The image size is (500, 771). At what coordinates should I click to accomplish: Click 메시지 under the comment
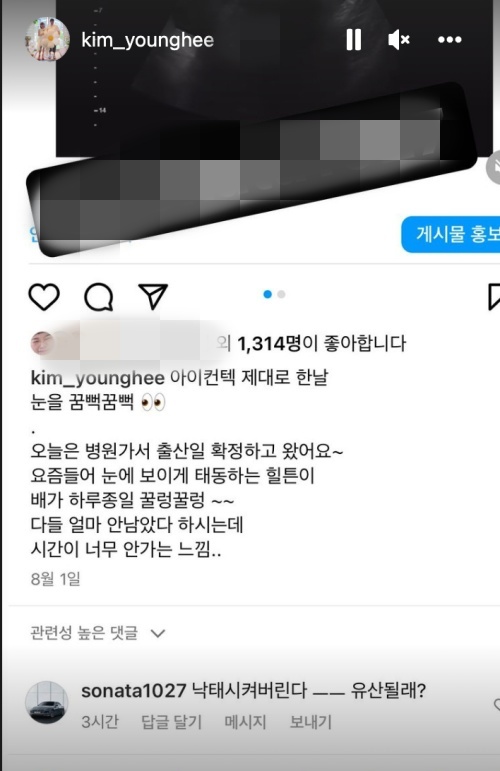coord(245,722)
